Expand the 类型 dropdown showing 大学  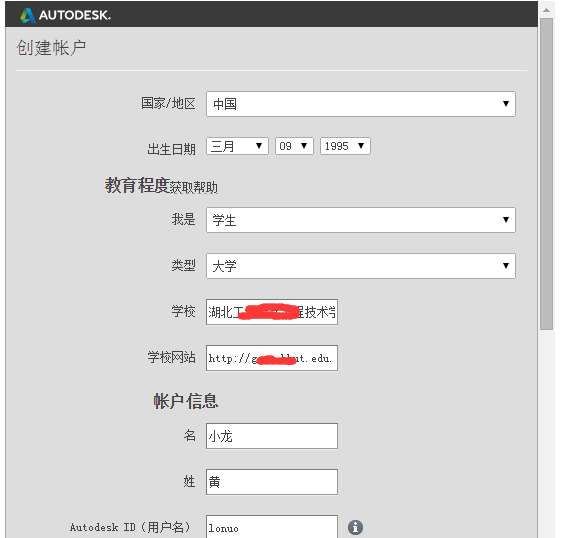coord(361,266)
